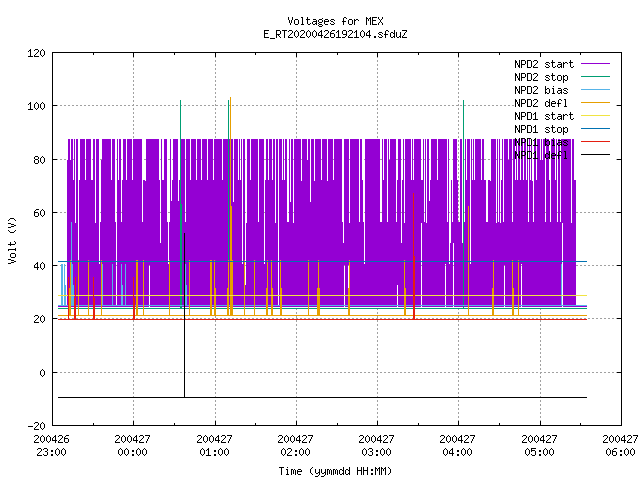
Task: Click the y-axis value 40
Action: click(x=39, y=266)
